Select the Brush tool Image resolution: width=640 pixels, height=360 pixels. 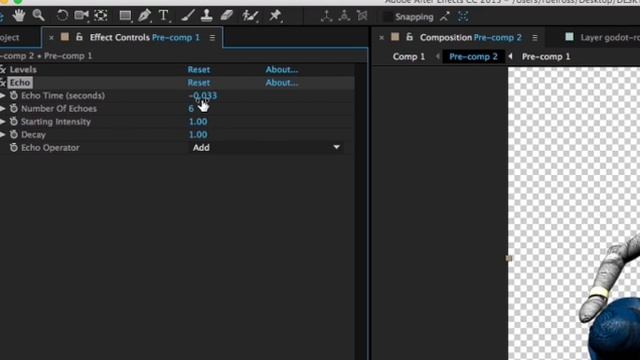pyautogui.click(x=188, y=16)
